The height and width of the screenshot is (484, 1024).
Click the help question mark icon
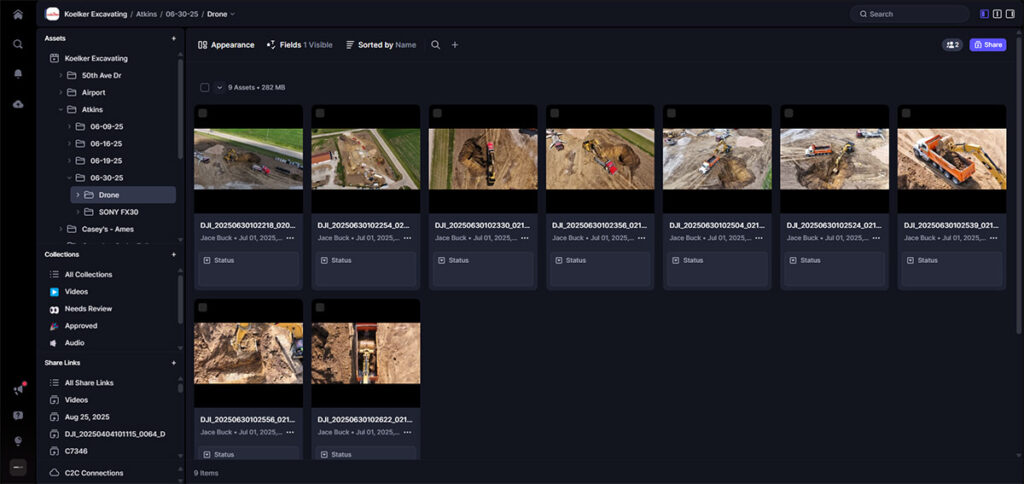[x=18, y=415]
